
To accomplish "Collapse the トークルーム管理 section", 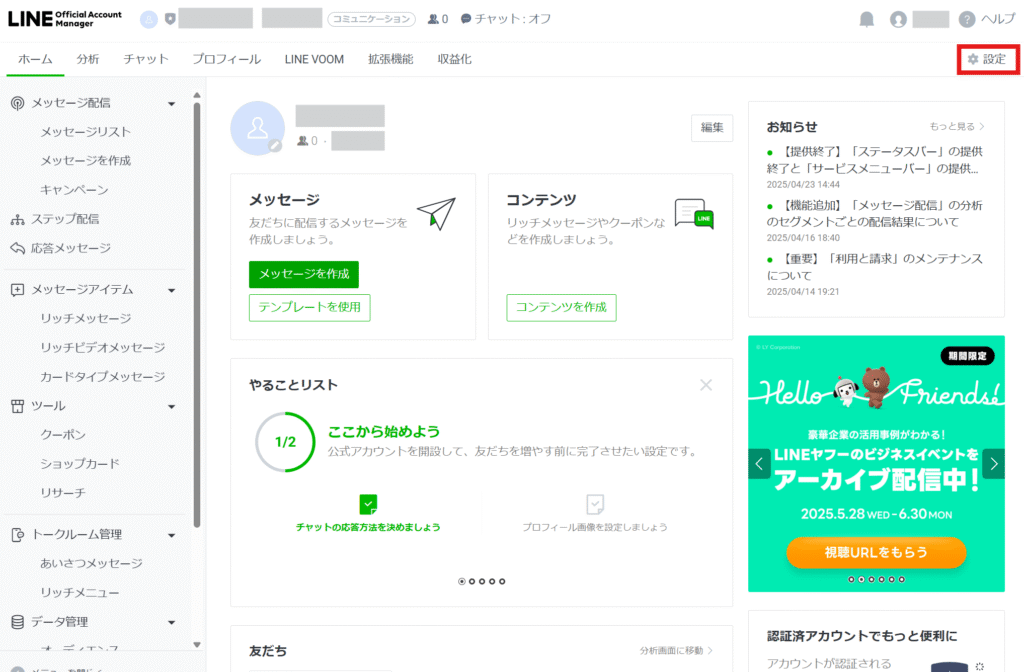I will (172, 536).
